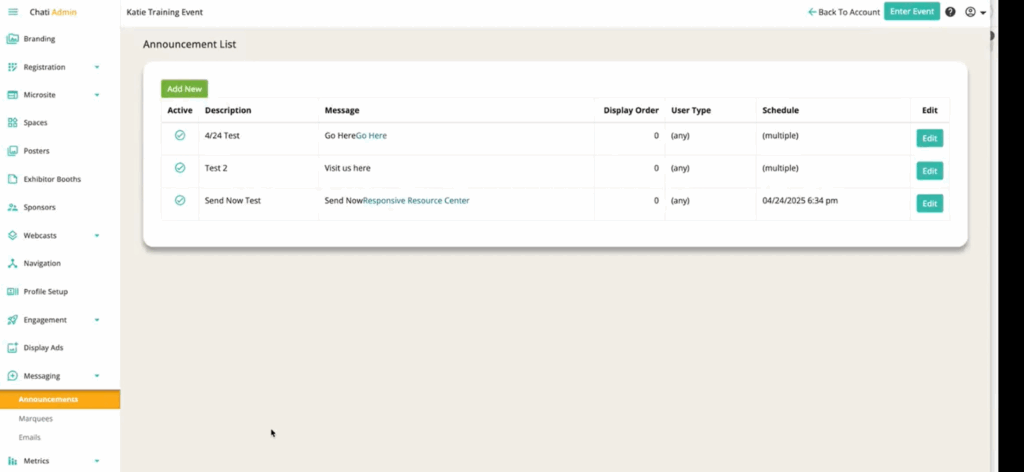Open the user account profile icon
Image resolution: width=1024 pixels, height=472 pixels.
(x=970, y=12)
